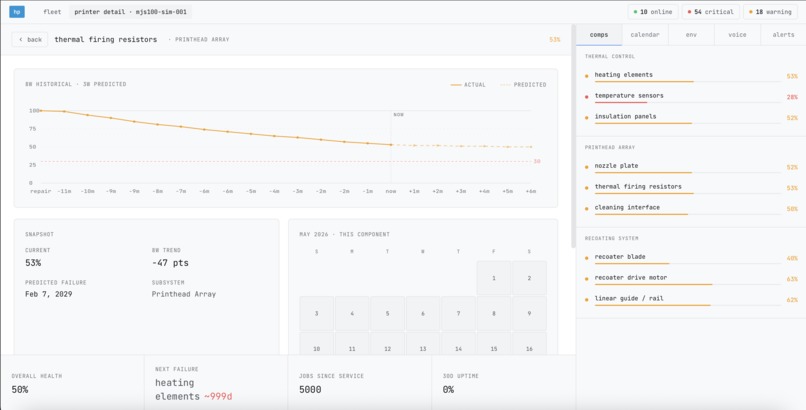This screenshot has width=806, height=410.
Task: Click the 'thermal firing resistors' page title
Action: click(106, 40)
